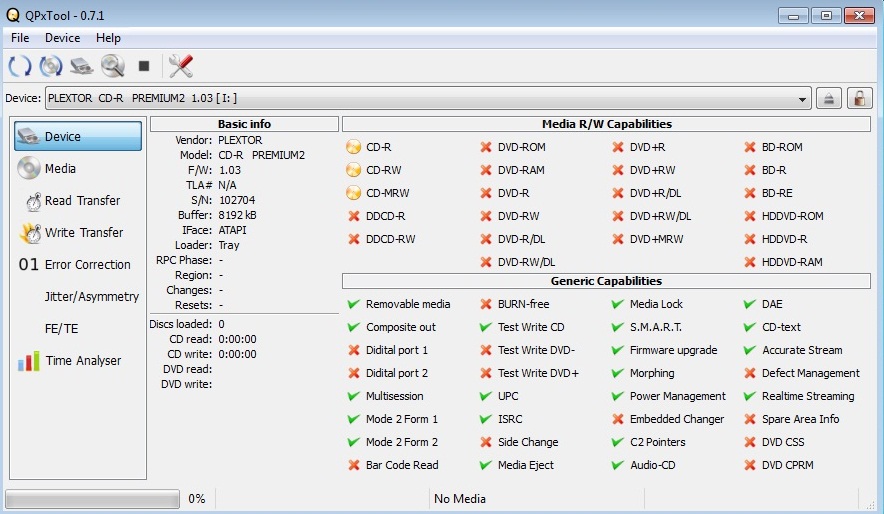Click the progress bar showing 0%
The image size is (884, 514).
tap(92, 499)
